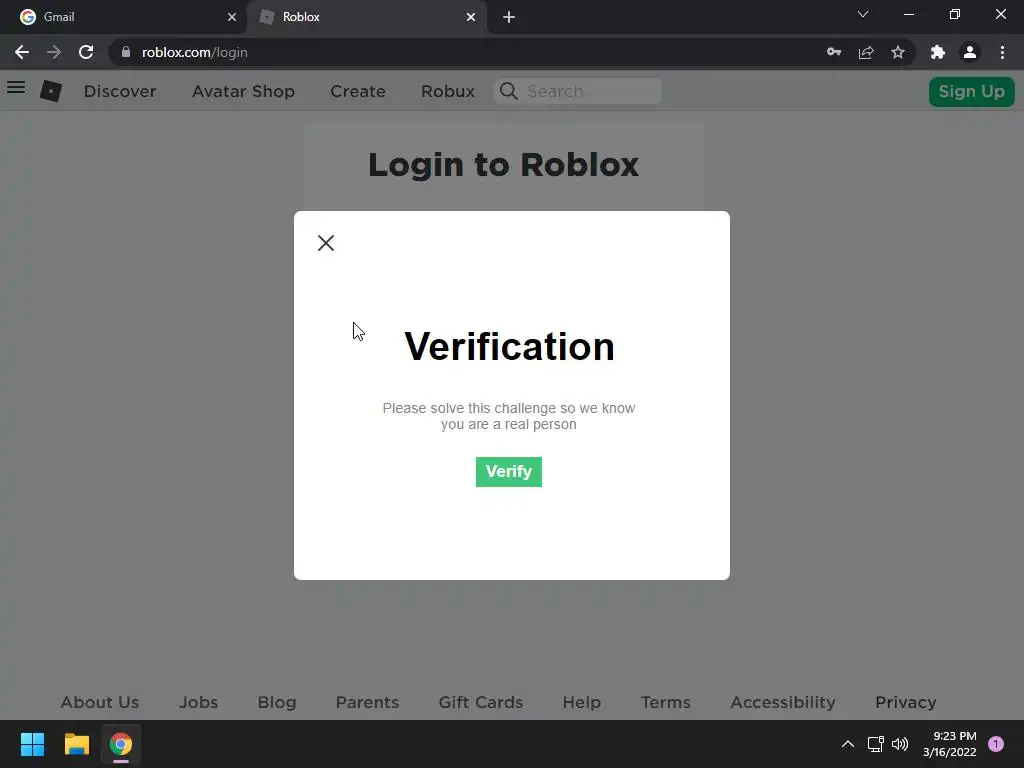Go back to the previous page

pyautogui.click(x=22, y=52)
